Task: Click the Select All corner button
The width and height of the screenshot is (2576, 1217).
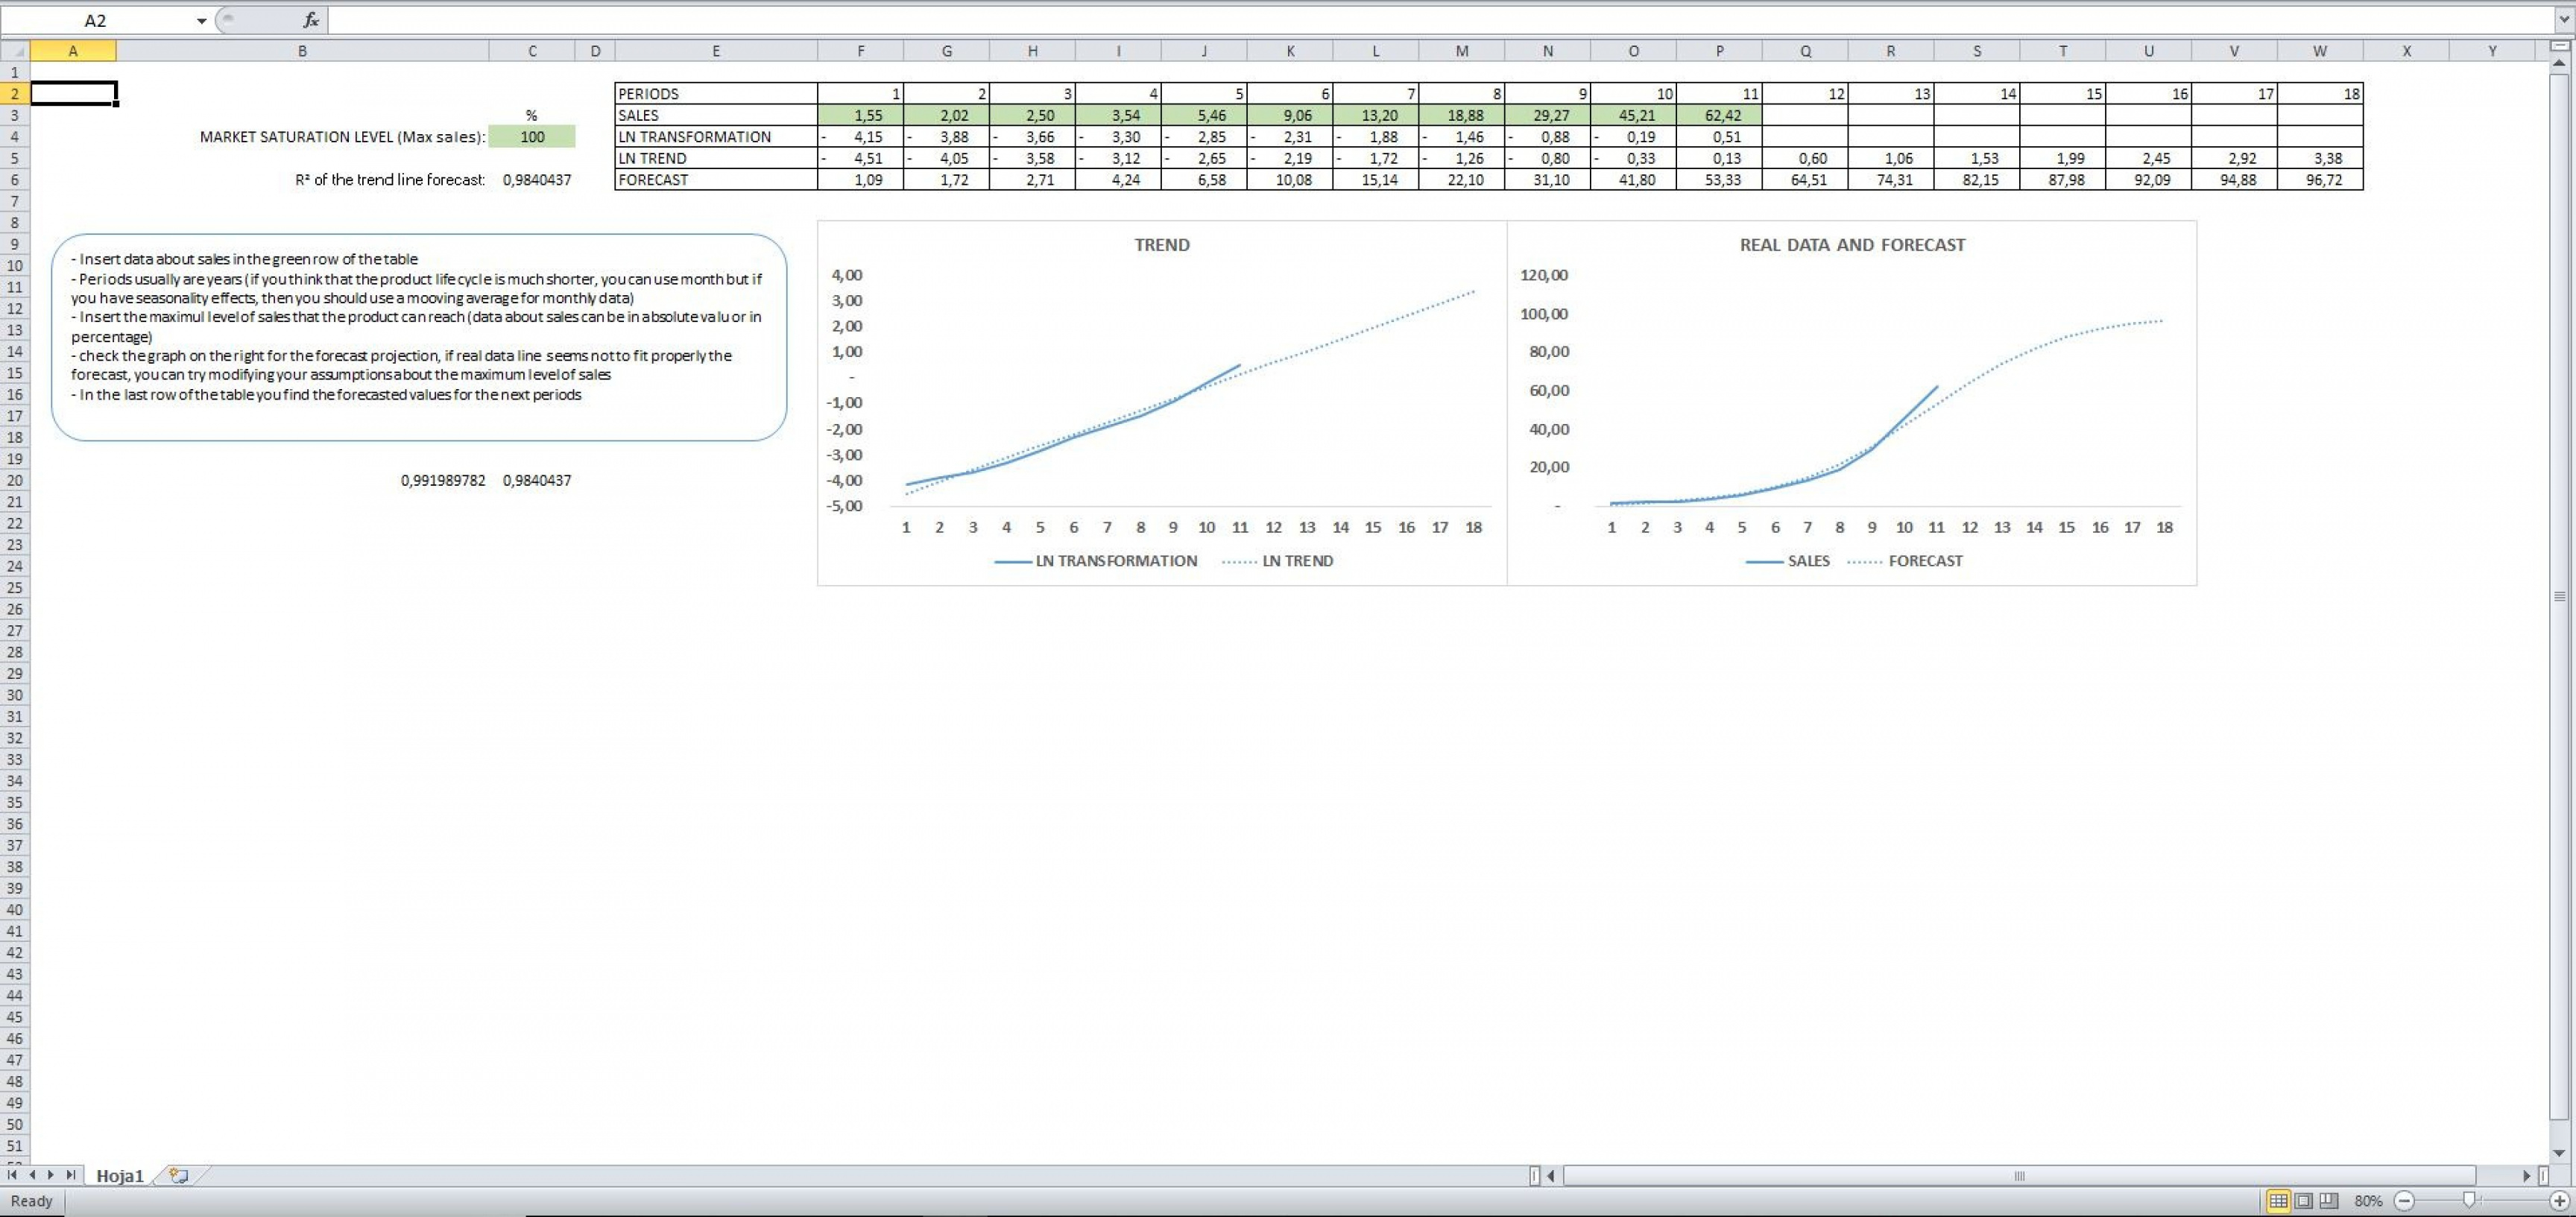Action: pos(14,50)
